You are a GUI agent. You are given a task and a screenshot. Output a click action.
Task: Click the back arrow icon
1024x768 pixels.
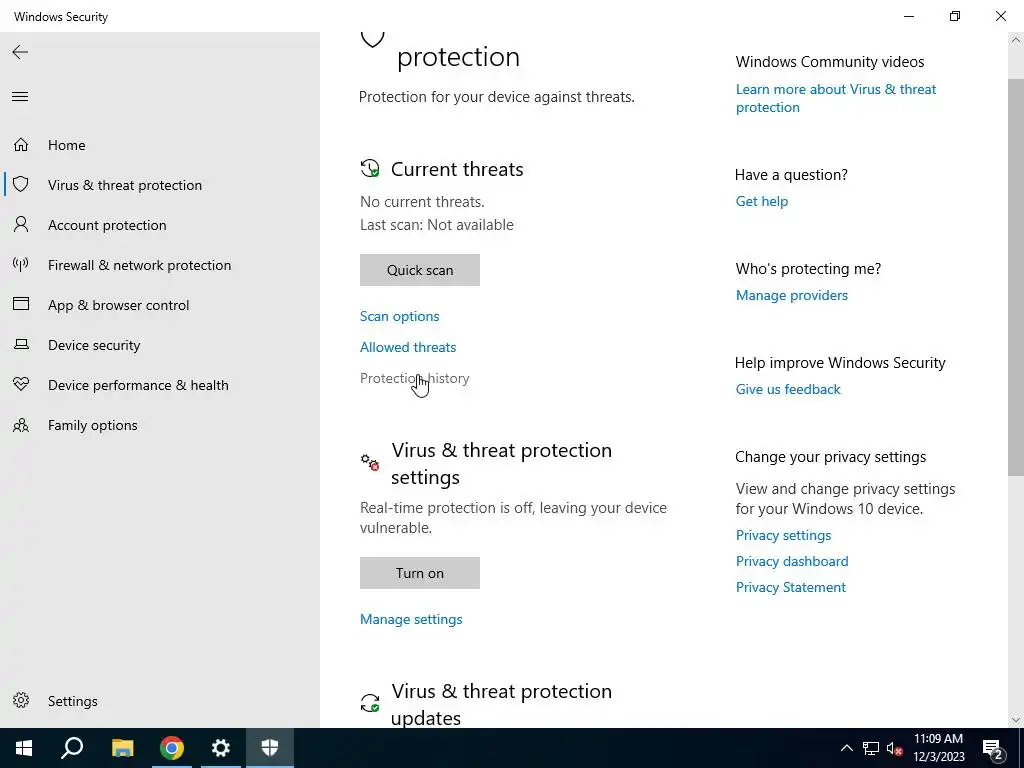pos(20,52)
